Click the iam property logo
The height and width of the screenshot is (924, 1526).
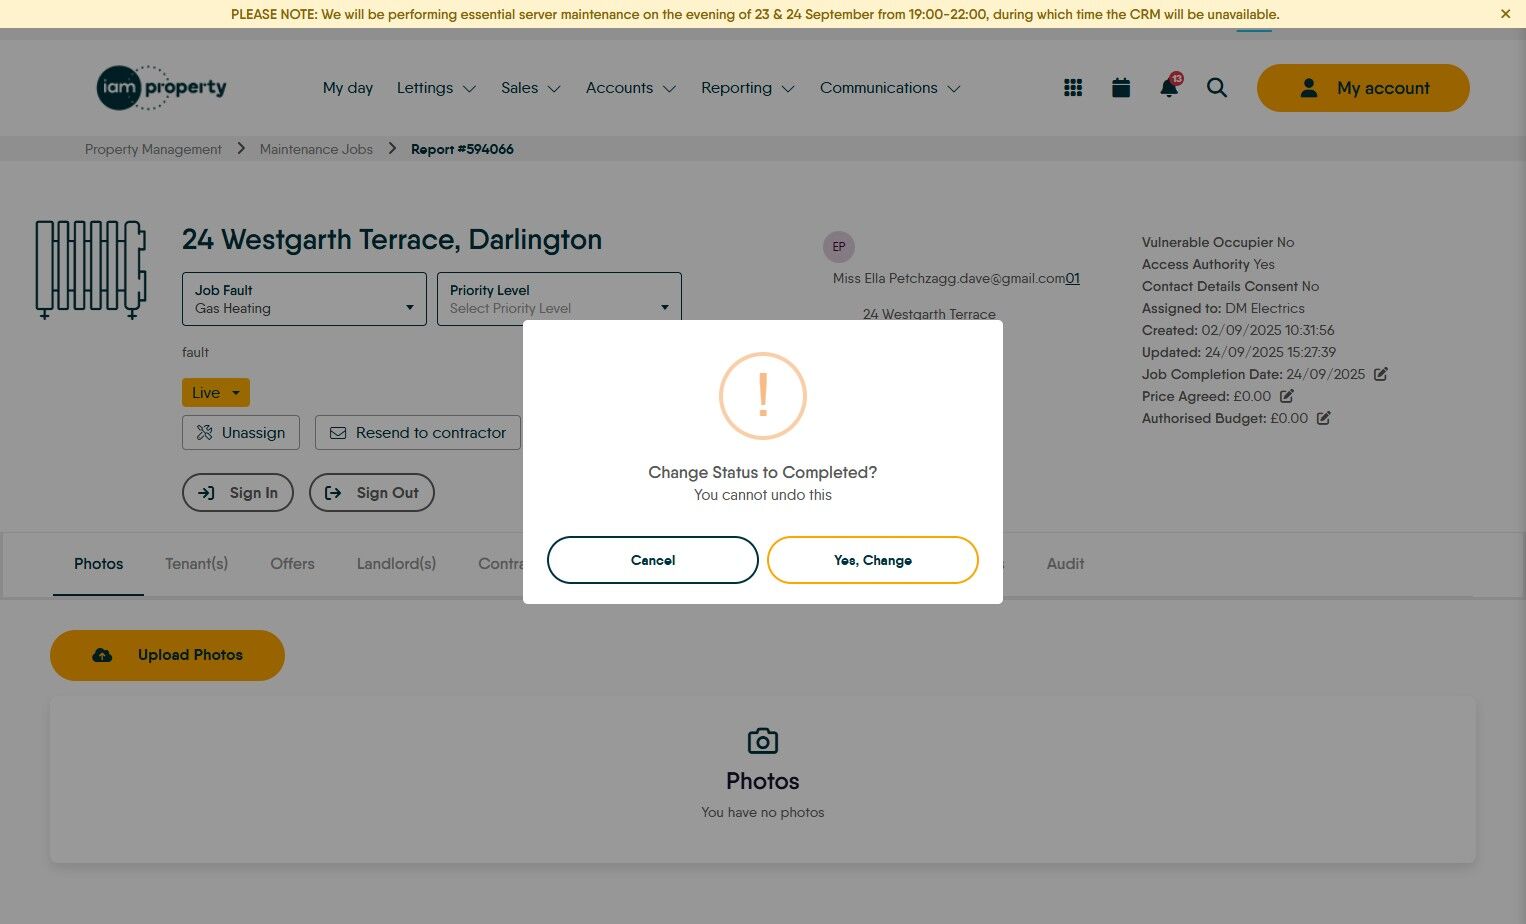tap(162, 88)
